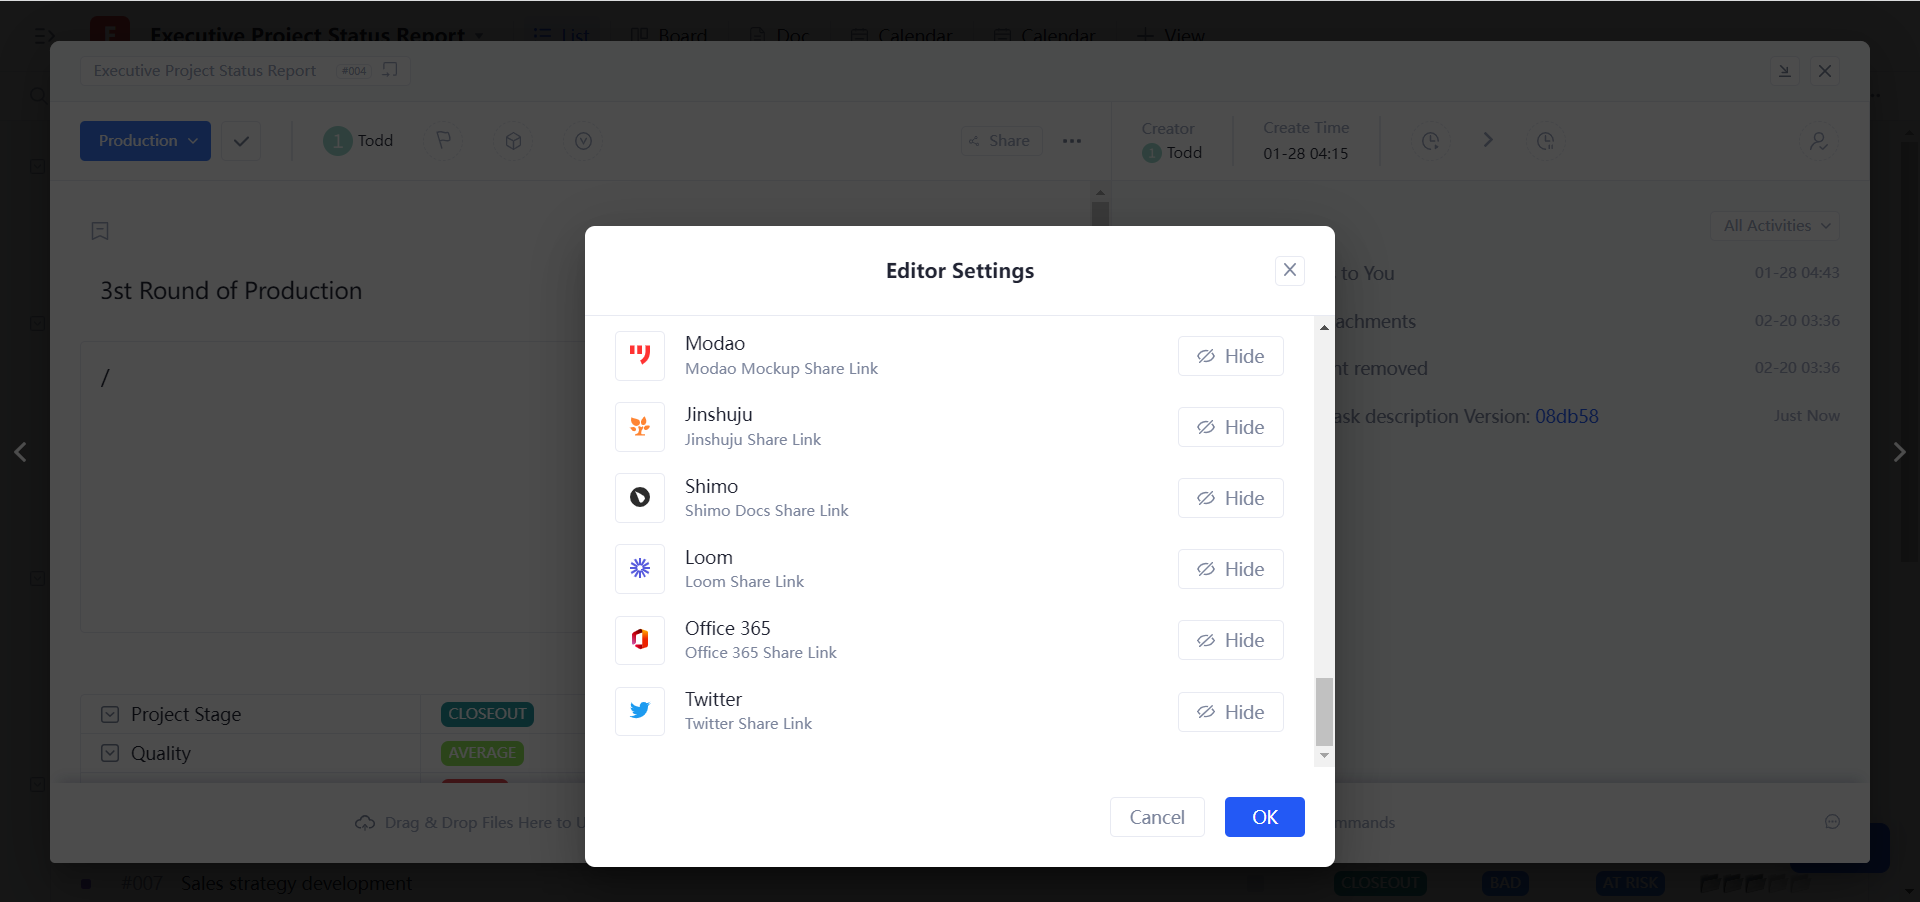Click the Twitter bird icon

click(640, 711)
